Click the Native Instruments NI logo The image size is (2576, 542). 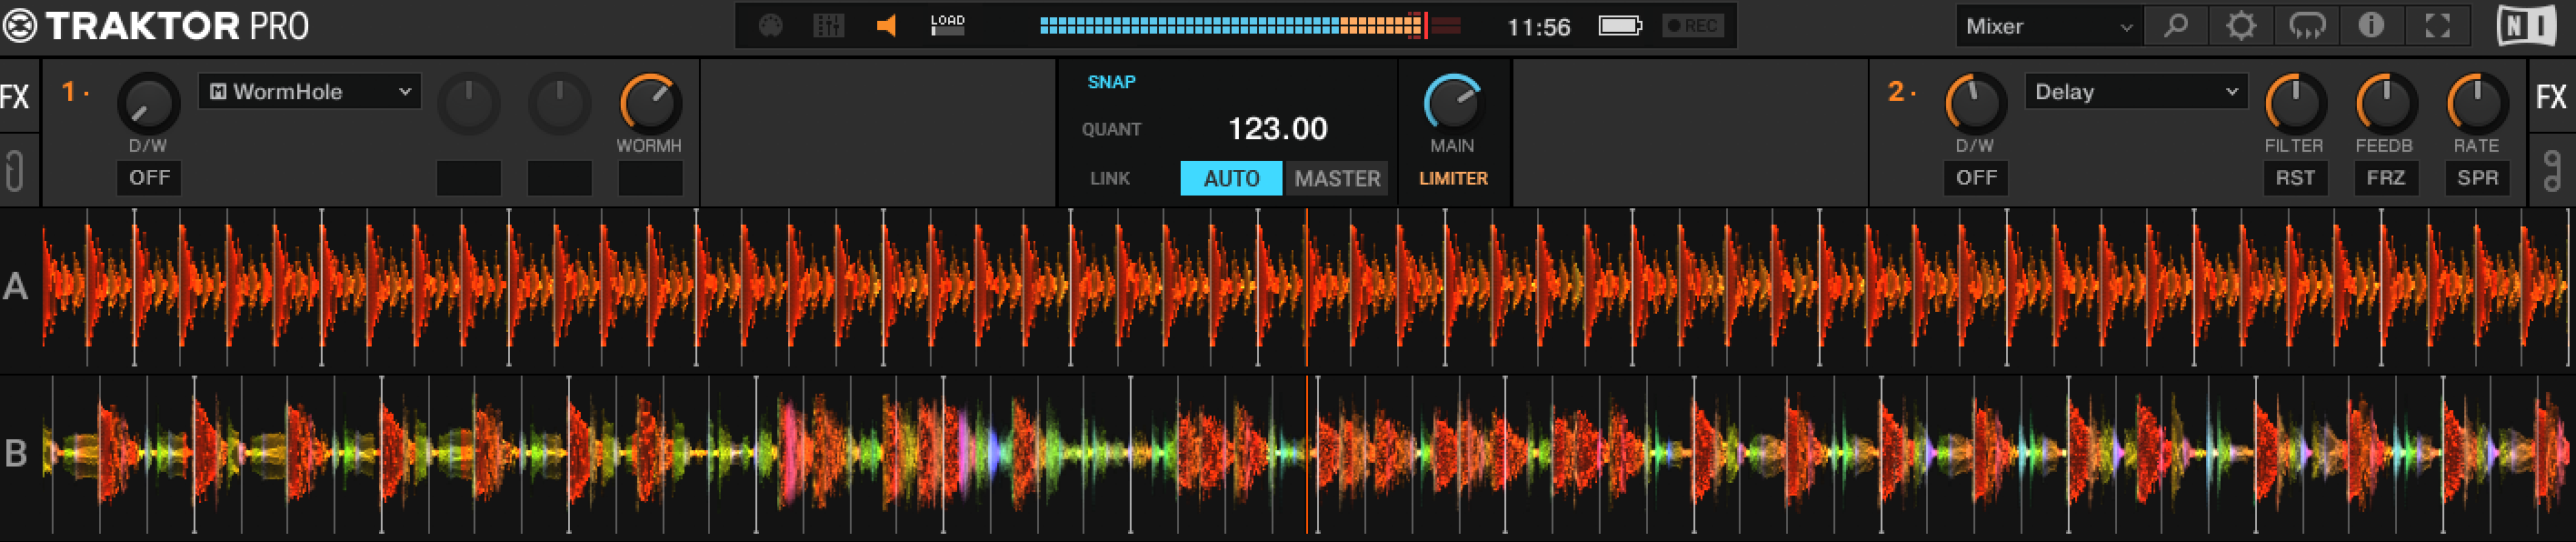coord(2526,26)
